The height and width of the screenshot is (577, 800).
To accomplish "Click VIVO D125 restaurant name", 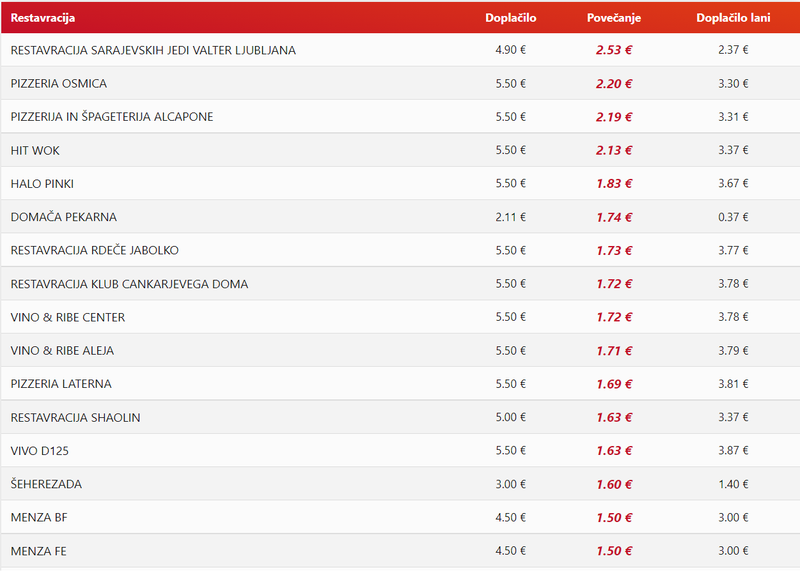I will [39, 450].
